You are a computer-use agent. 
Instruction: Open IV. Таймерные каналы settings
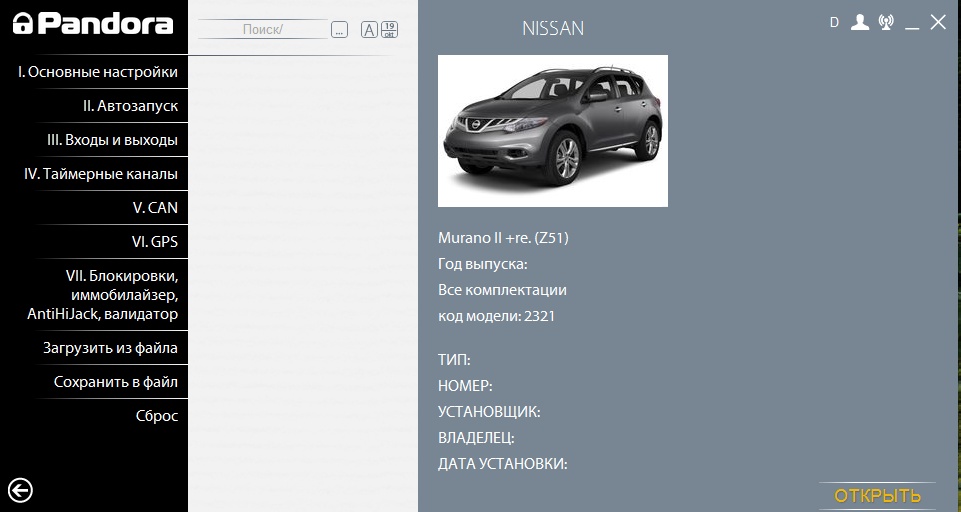[101, 174]
